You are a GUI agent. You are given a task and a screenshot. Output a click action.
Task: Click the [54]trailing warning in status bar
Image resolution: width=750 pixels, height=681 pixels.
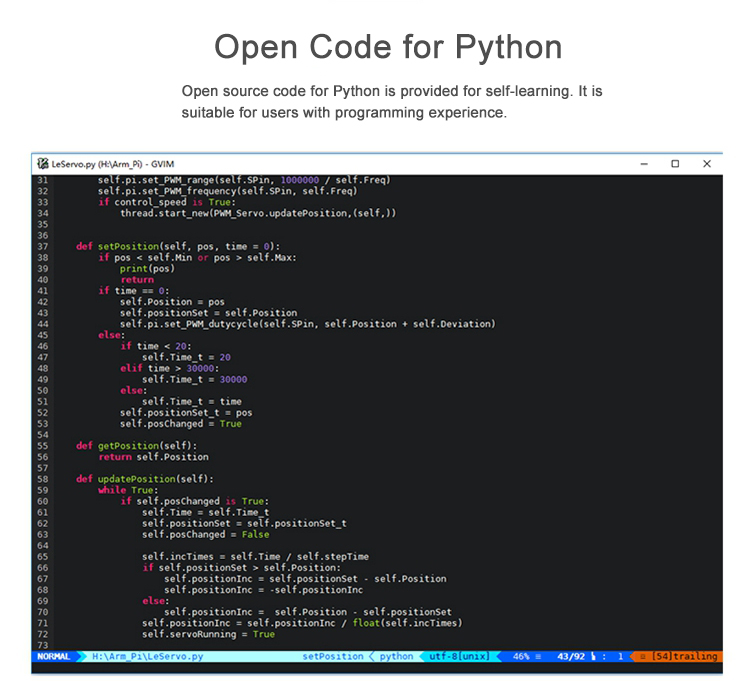coord(684,656)
